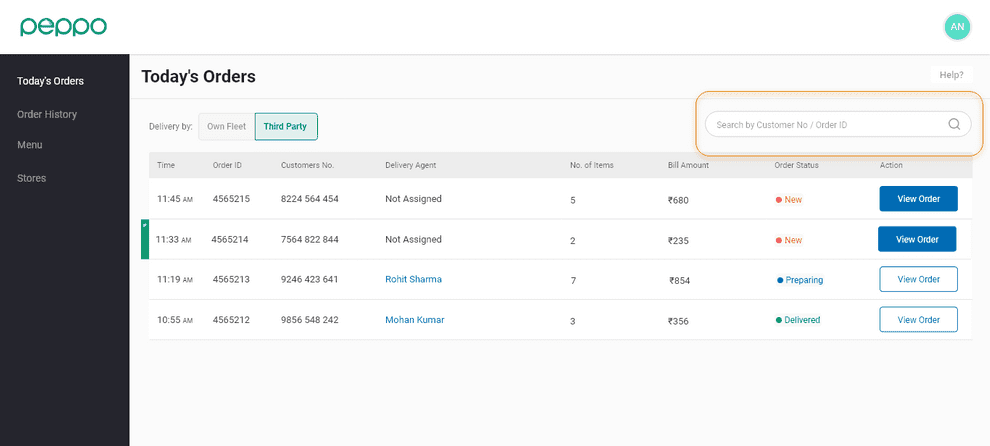
Task: Open the Menu section
Action: 30,145
